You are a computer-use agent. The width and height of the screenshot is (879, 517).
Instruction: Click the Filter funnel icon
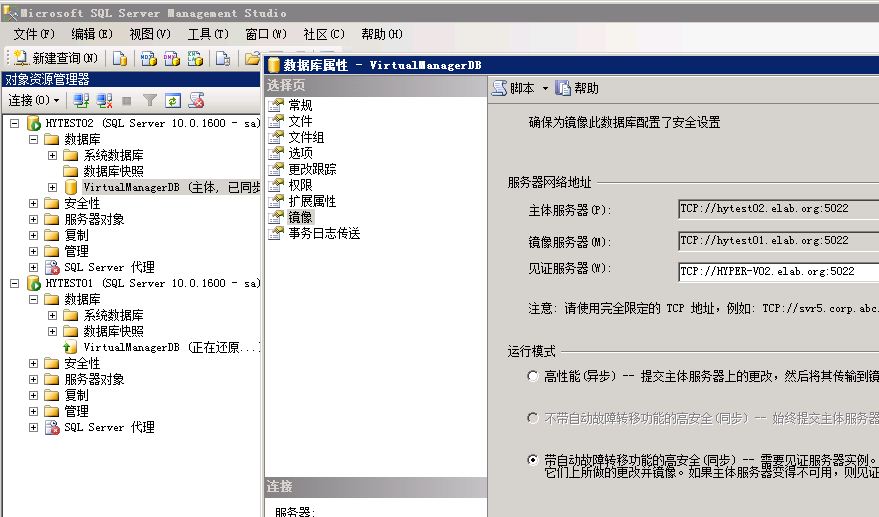pos(150,100)
